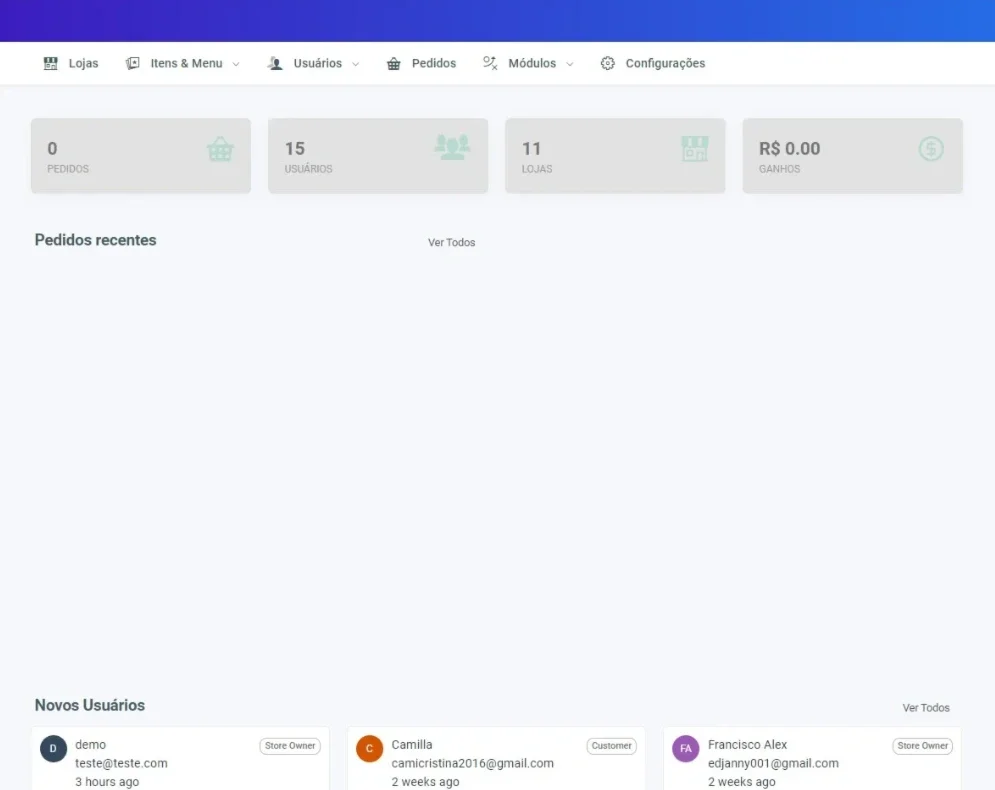Open the R$ 0.00 Ganhos stat card
This screenshot has width=995, height=790.
(853, 155)
